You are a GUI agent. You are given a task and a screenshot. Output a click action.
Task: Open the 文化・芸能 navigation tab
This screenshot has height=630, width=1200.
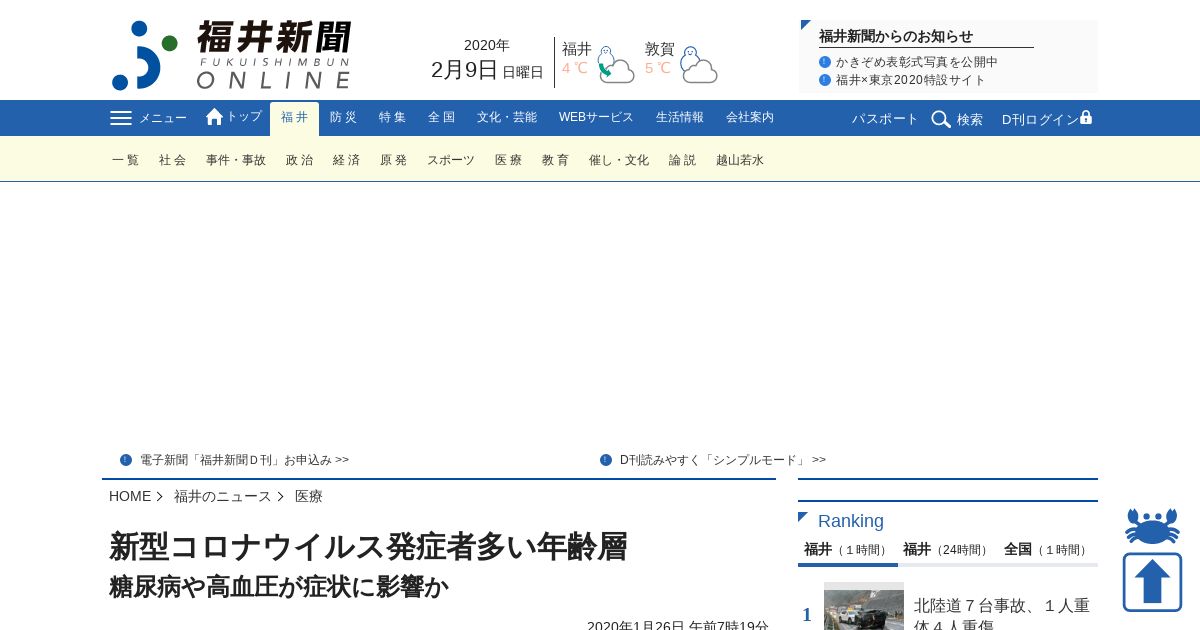(507, 118)
